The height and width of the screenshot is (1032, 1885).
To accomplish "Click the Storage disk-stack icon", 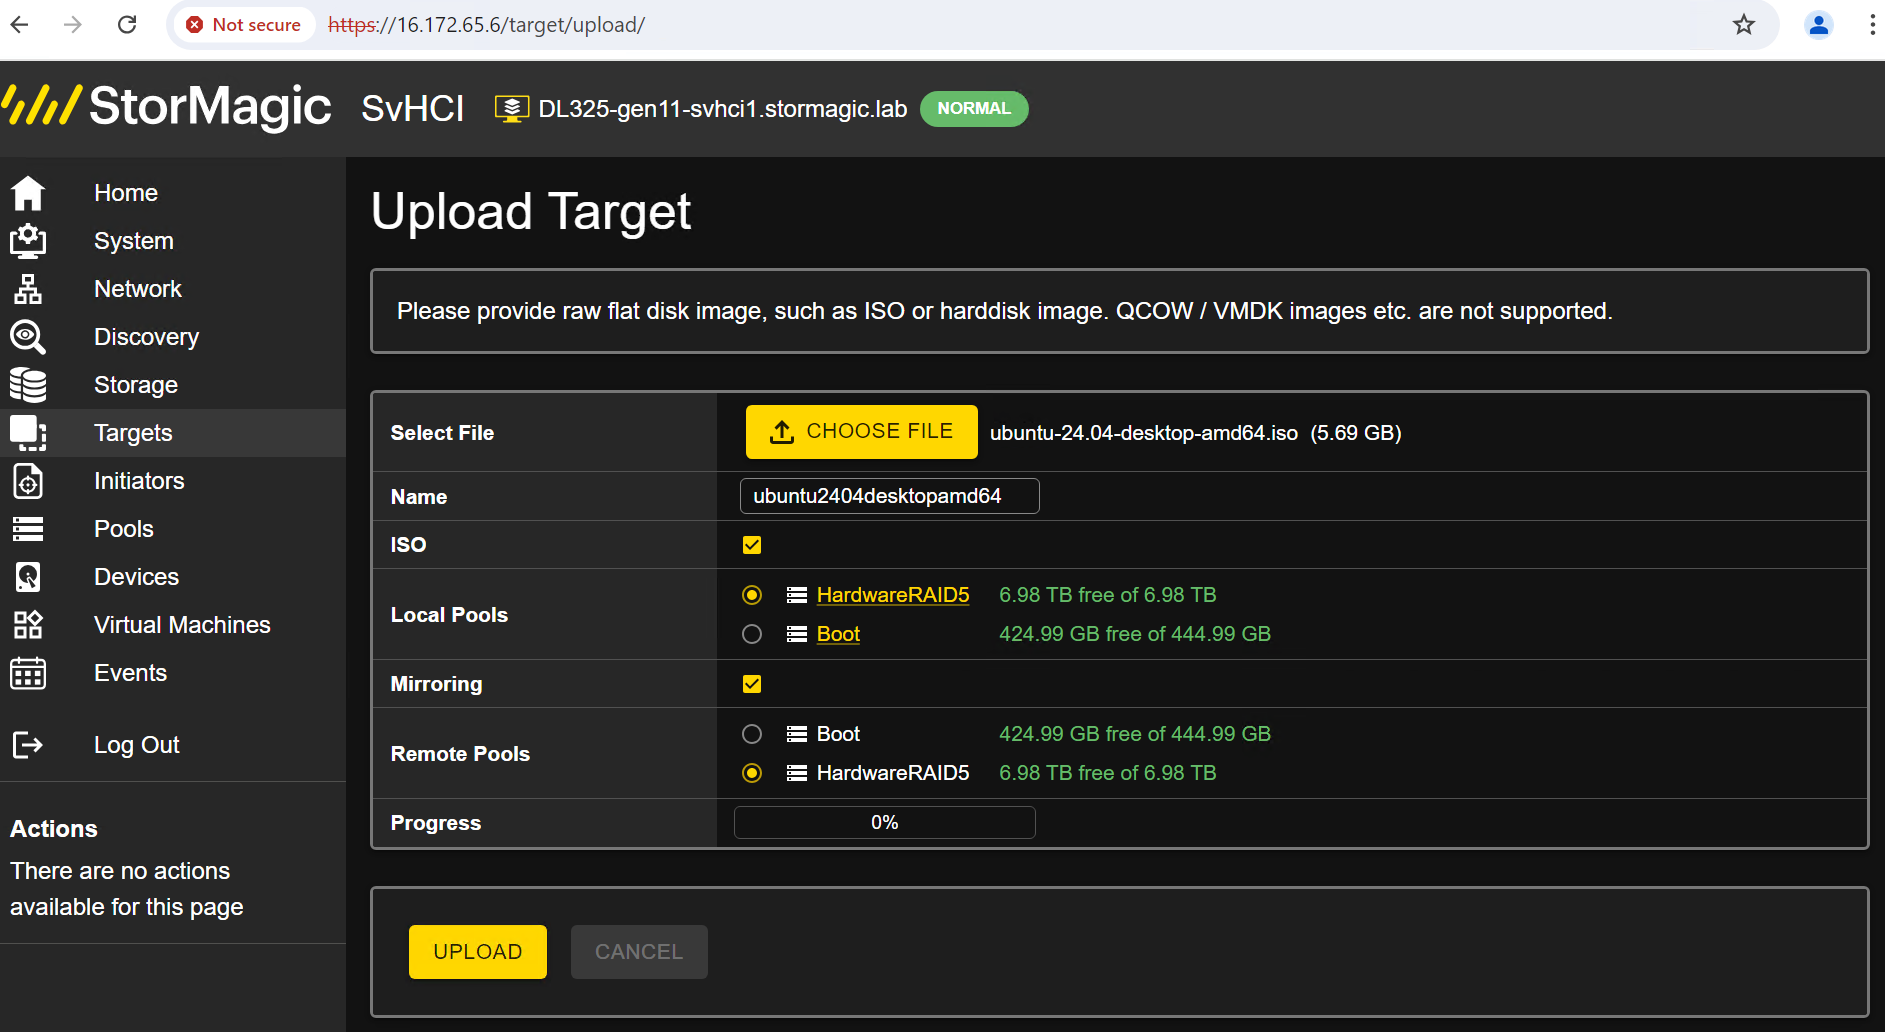I will point(28,385).
